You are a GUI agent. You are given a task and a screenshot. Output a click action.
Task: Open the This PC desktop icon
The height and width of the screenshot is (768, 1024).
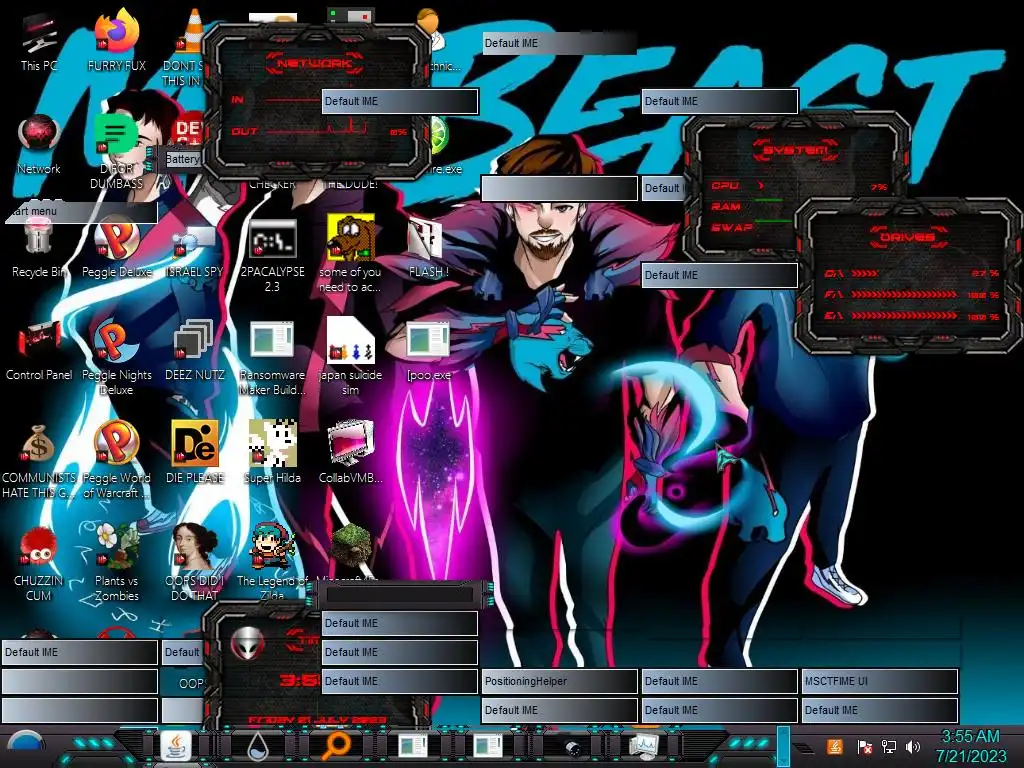(39, 40)
